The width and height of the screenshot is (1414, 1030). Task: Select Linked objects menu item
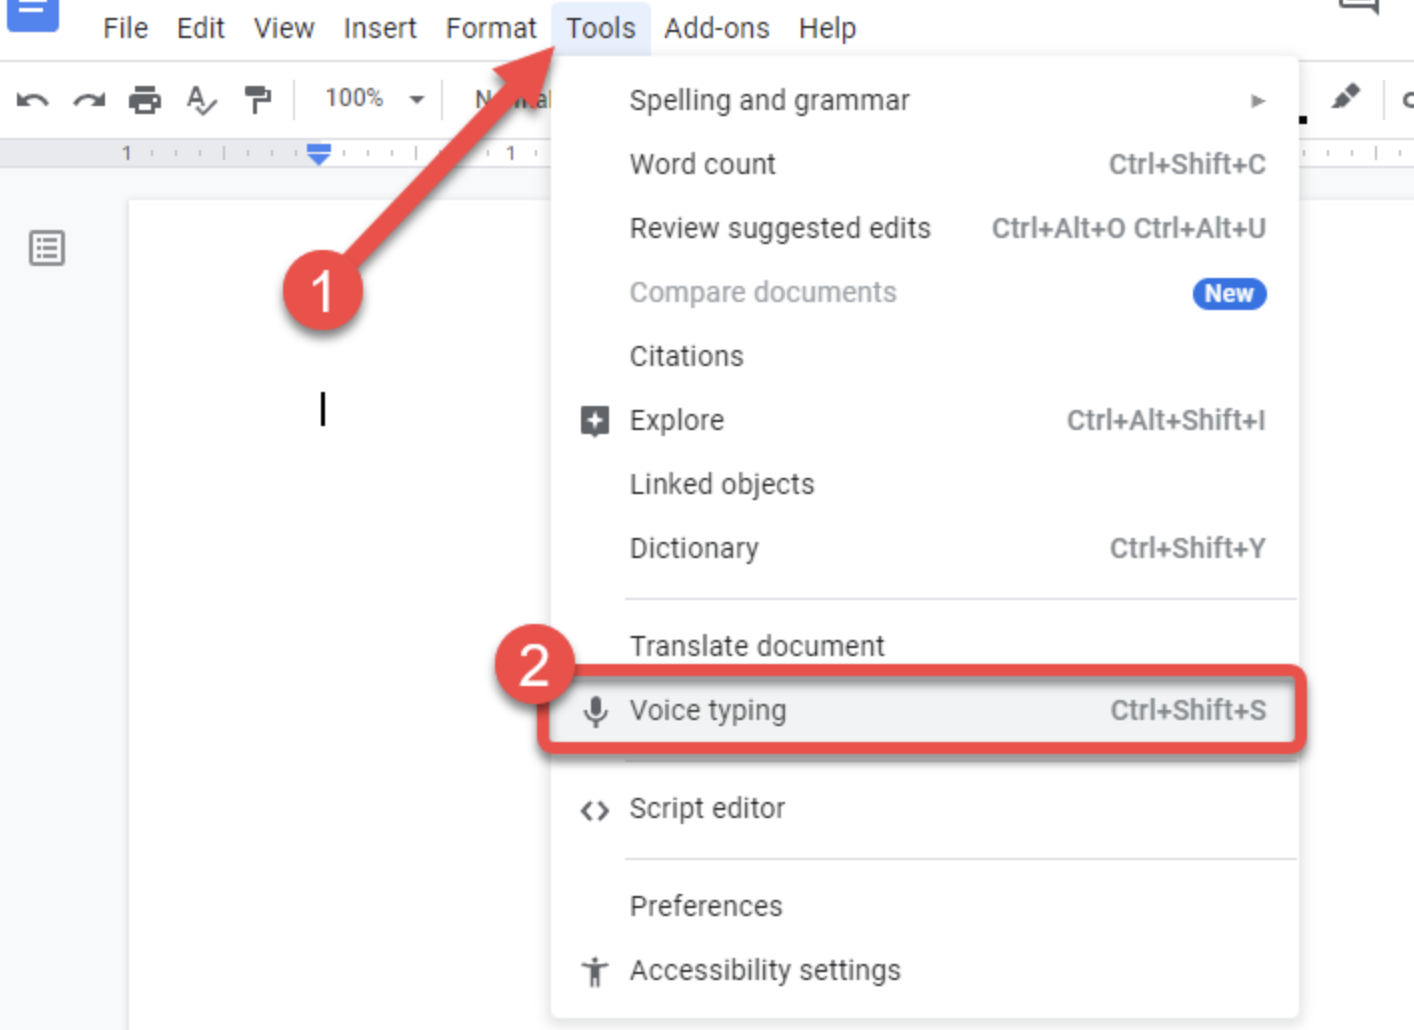925,484
